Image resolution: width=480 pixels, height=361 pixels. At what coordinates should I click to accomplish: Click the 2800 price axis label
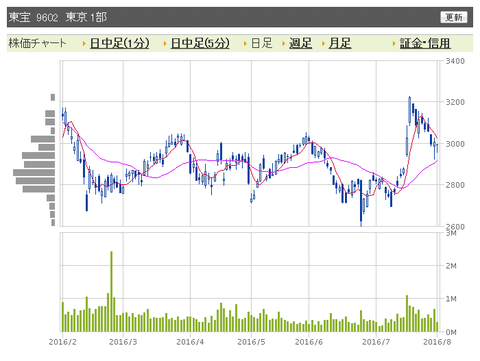455,185
